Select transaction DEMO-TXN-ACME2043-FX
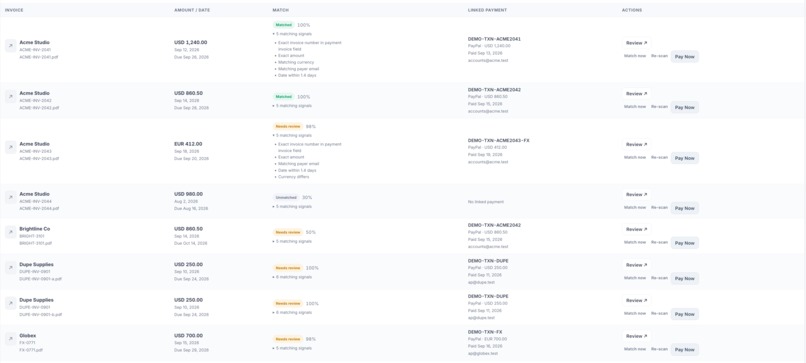 tap(498, 140)
